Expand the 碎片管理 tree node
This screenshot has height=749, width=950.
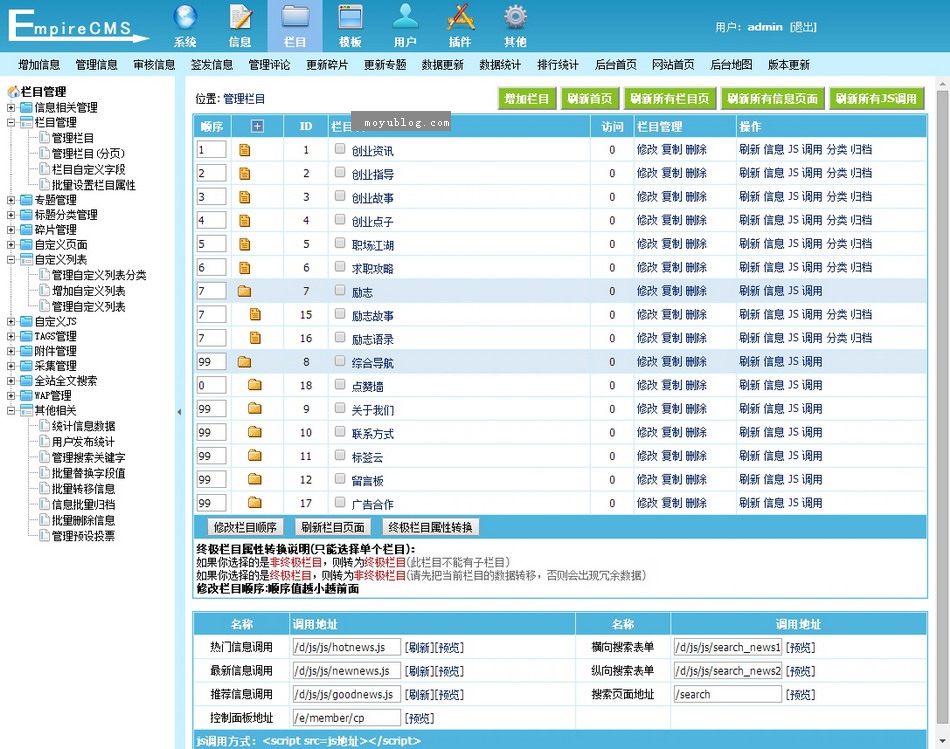tap(11, 230)
